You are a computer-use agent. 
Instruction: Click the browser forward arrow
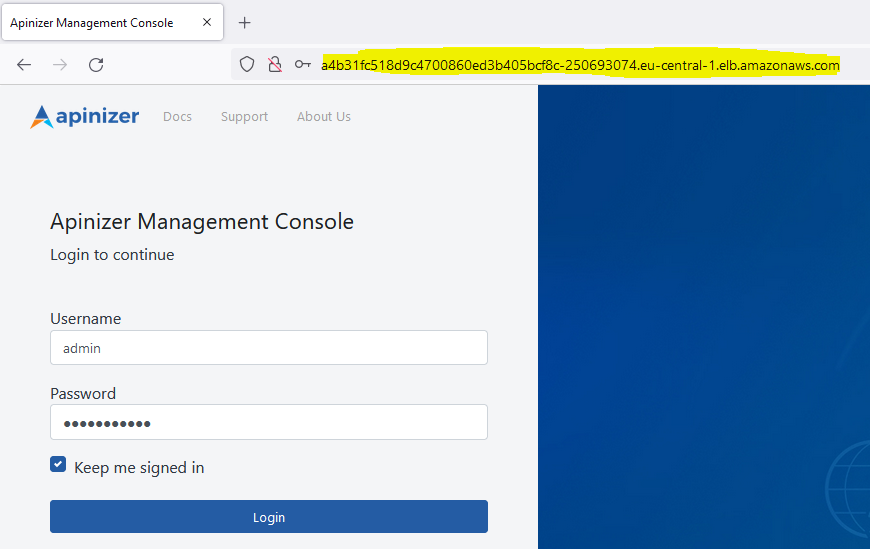point(60,65)
